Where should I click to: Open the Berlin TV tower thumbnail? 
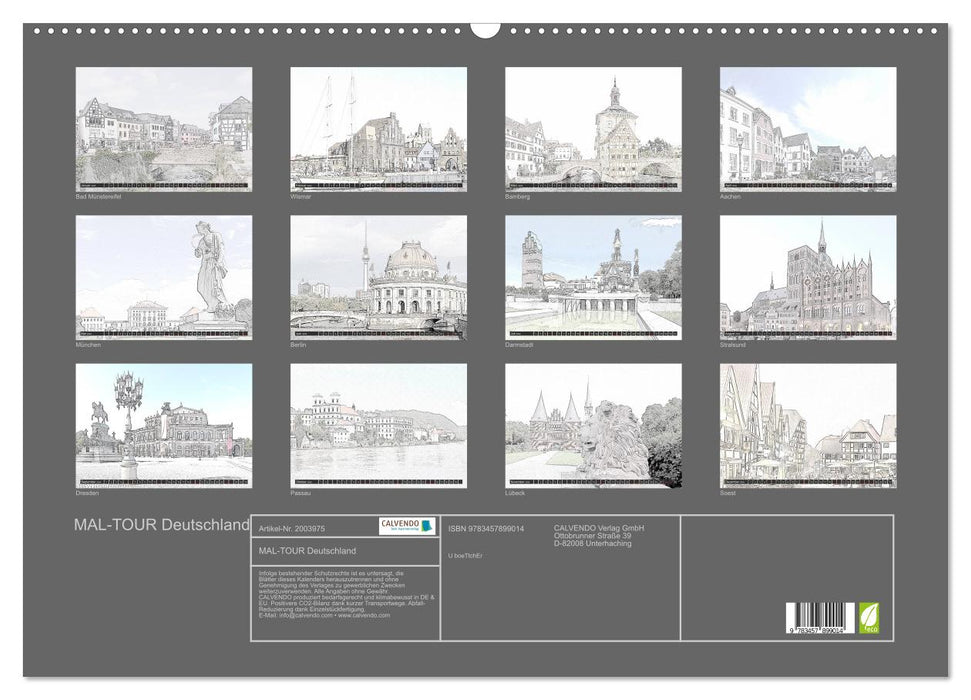[x=378, y=277]
